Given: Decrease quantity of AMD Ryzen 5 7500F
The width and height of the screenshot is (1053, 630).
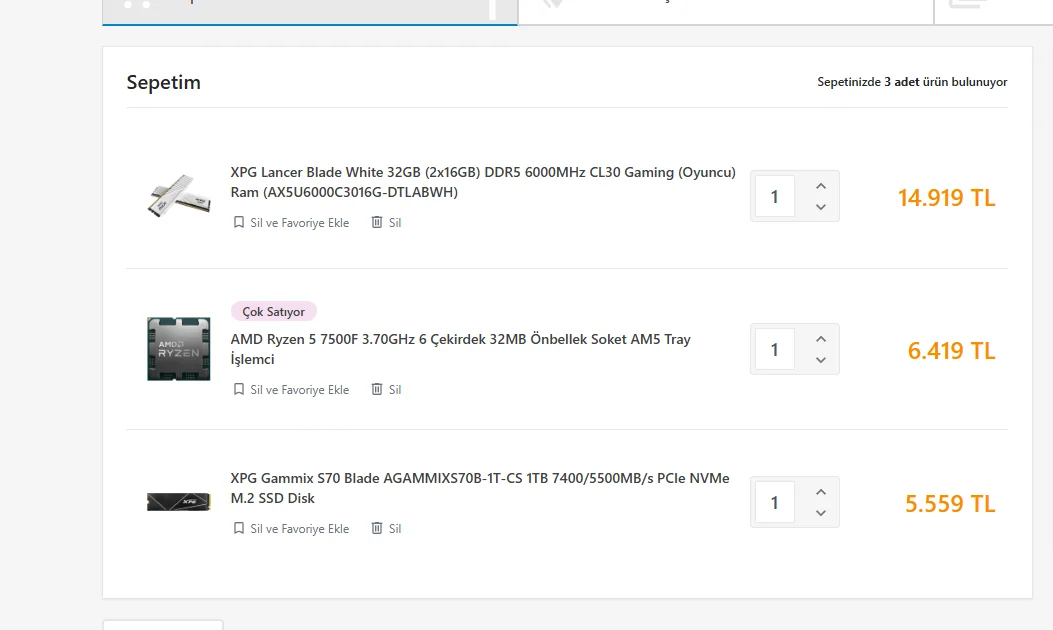Looking at the screenshot, I should click(821, 360).
